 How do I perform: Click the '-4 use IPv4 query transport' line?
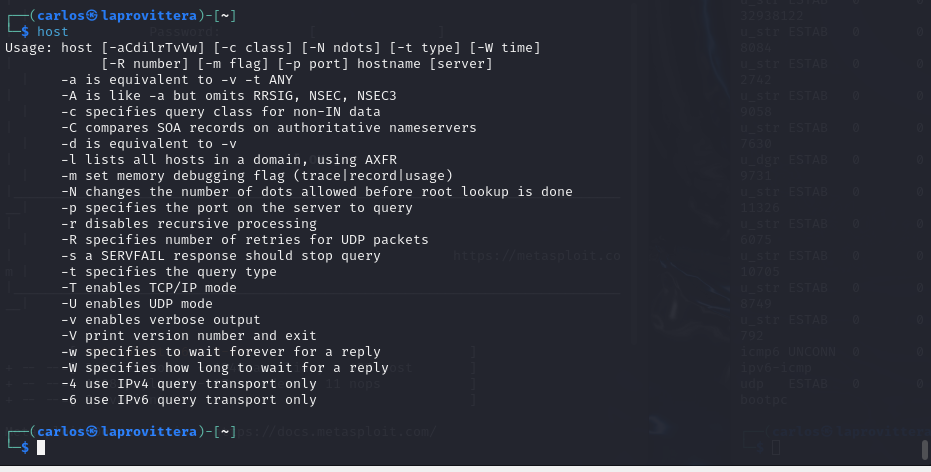189,384
